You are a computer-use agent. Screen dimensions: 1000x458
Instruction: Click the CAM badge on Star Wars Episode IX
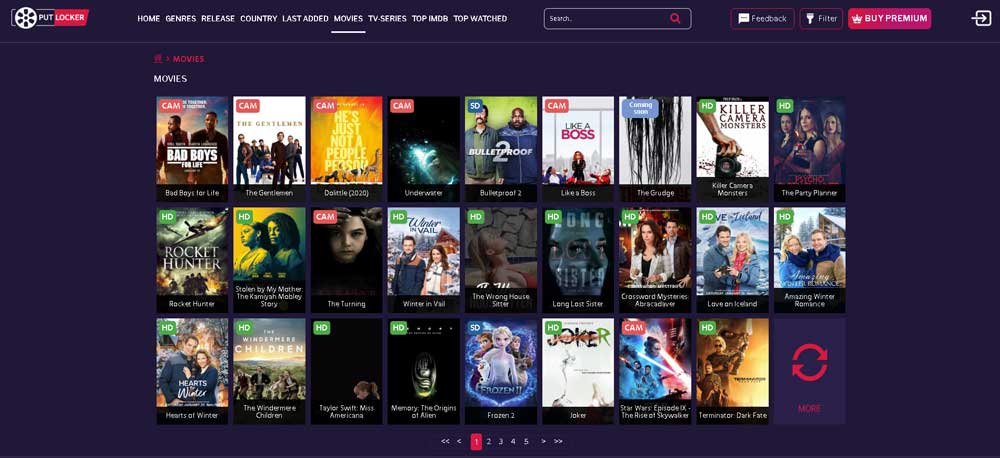coord(633,328)
